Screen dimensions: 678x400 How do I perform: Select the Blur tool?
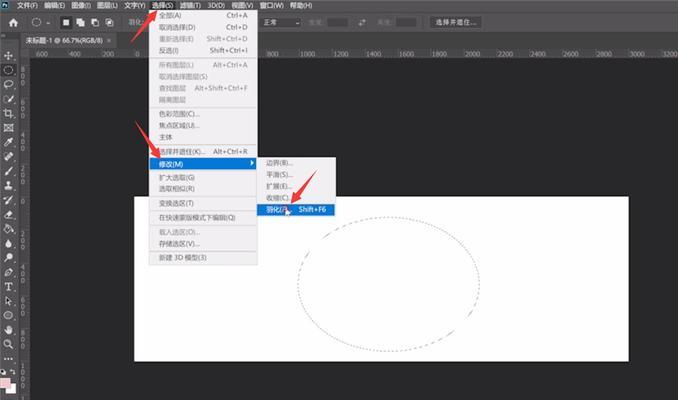point(8,243)
